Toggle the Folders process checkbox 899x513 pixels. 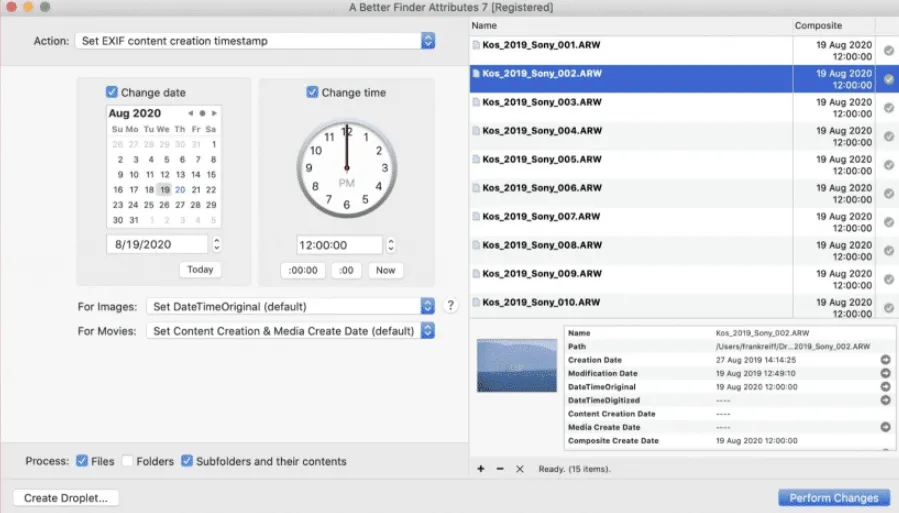127,461
